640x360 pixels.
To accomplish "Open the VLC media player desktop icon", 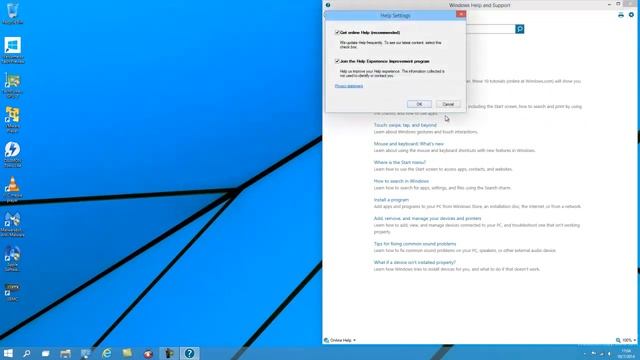I will click(x=13, y=189).
